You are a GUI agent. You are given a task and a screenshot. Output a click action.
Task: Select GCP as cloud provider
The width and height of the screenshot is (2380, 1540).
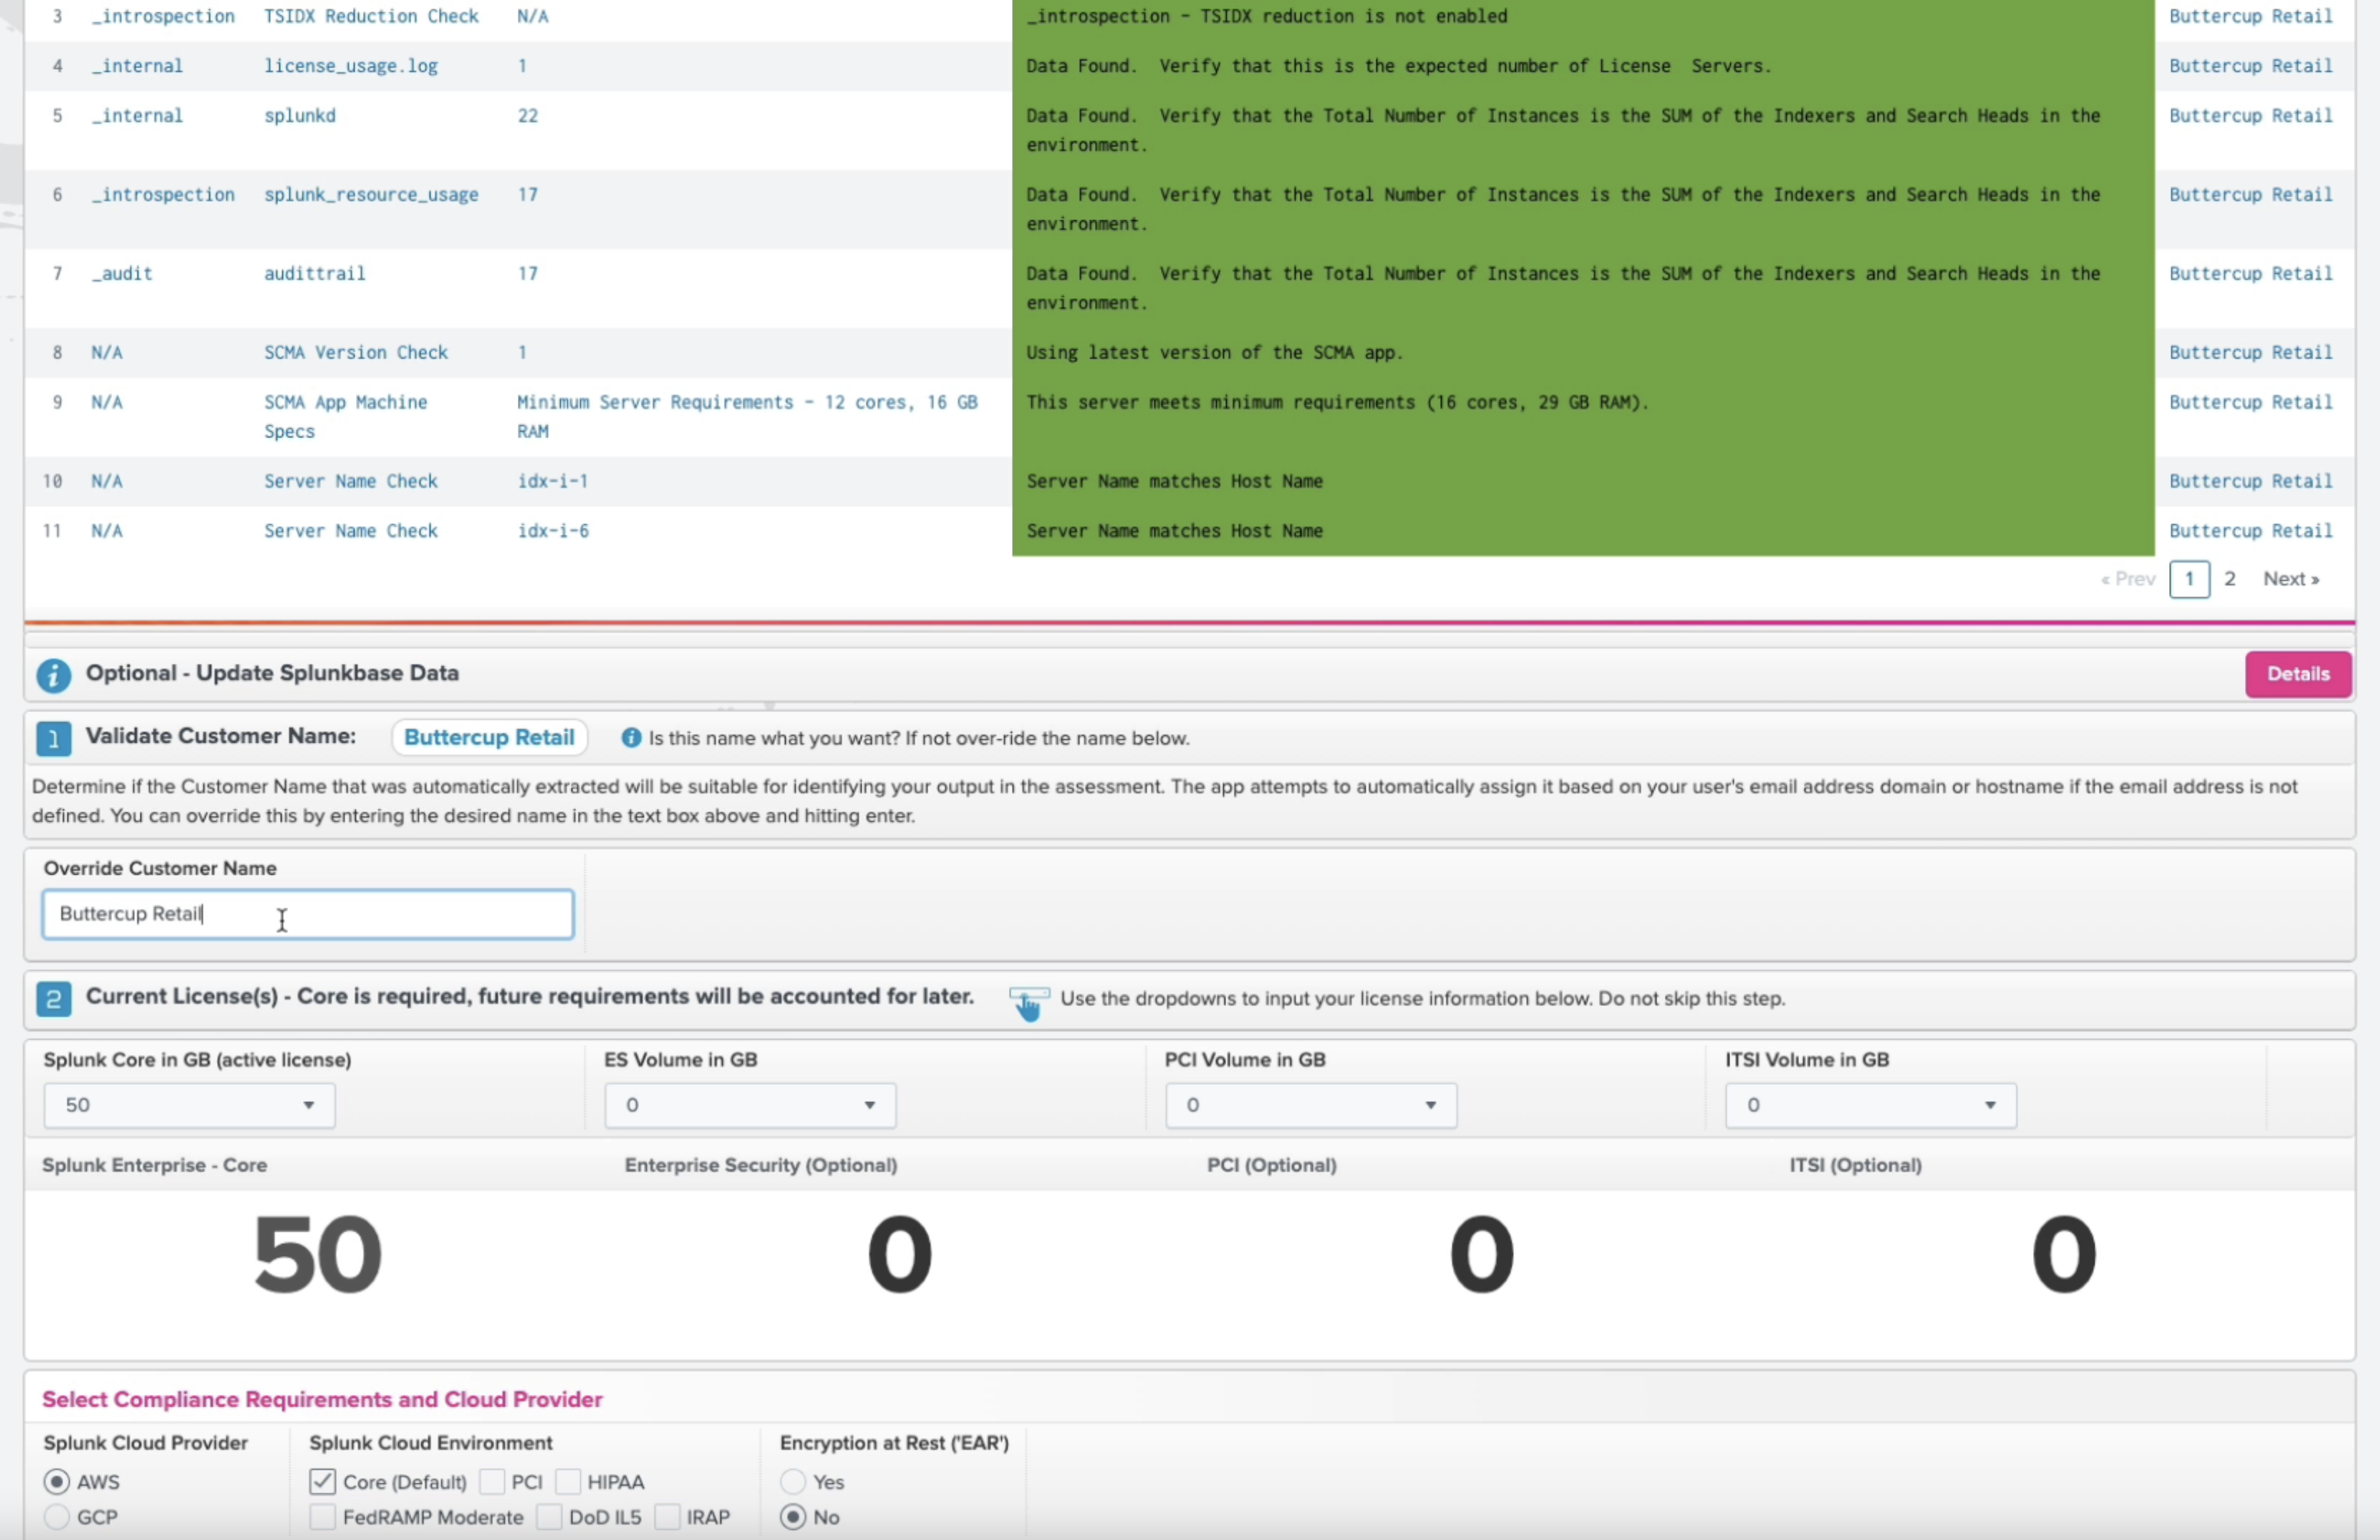(x=57, y=1517)
